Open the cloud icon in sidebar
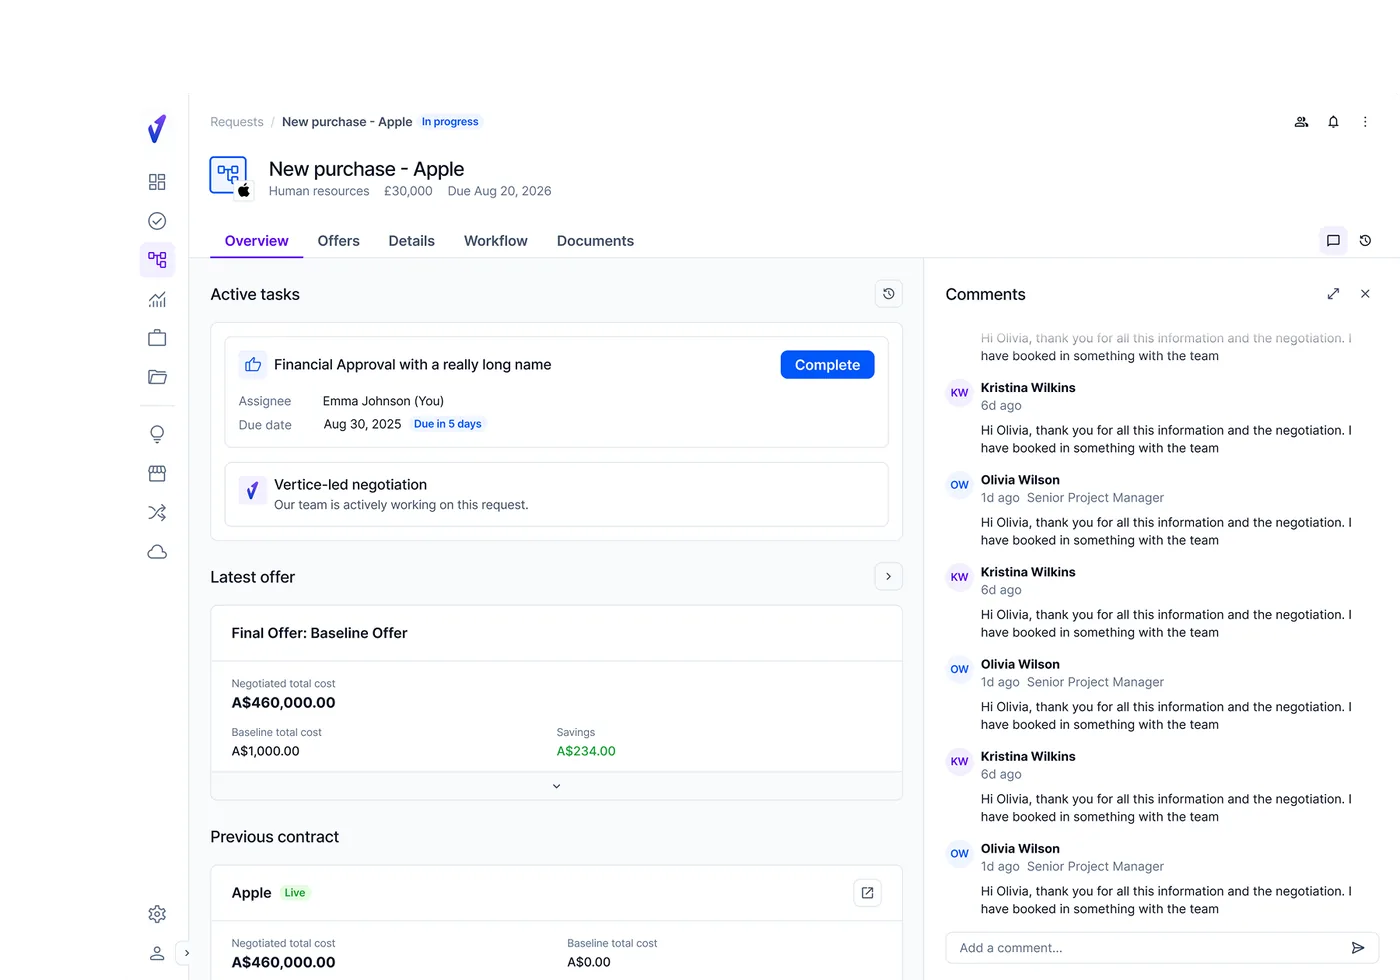 pyautogui.click(x=157, y=552)
